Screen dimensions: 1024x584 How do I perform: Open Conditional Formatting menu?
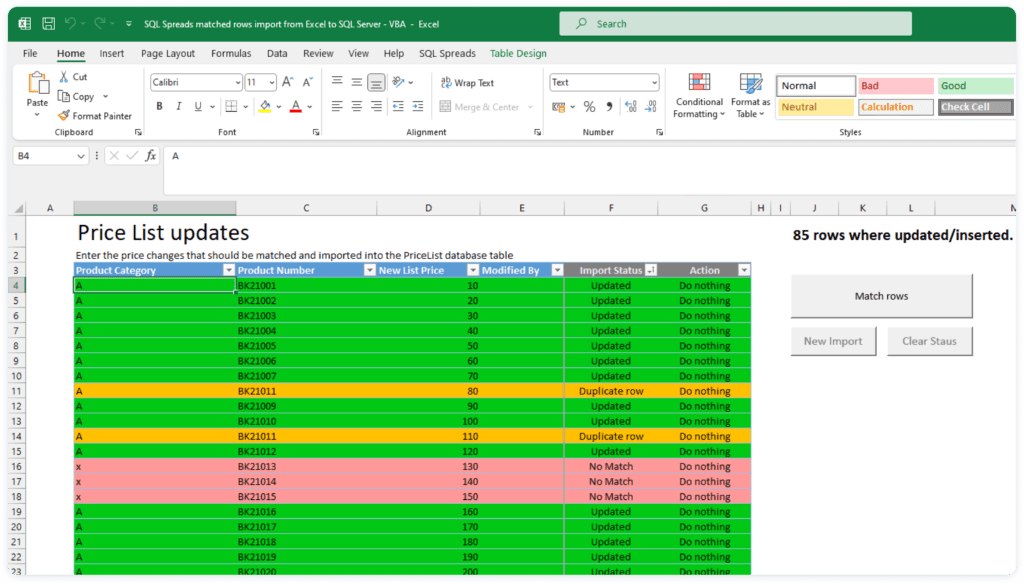pos(699,95)
